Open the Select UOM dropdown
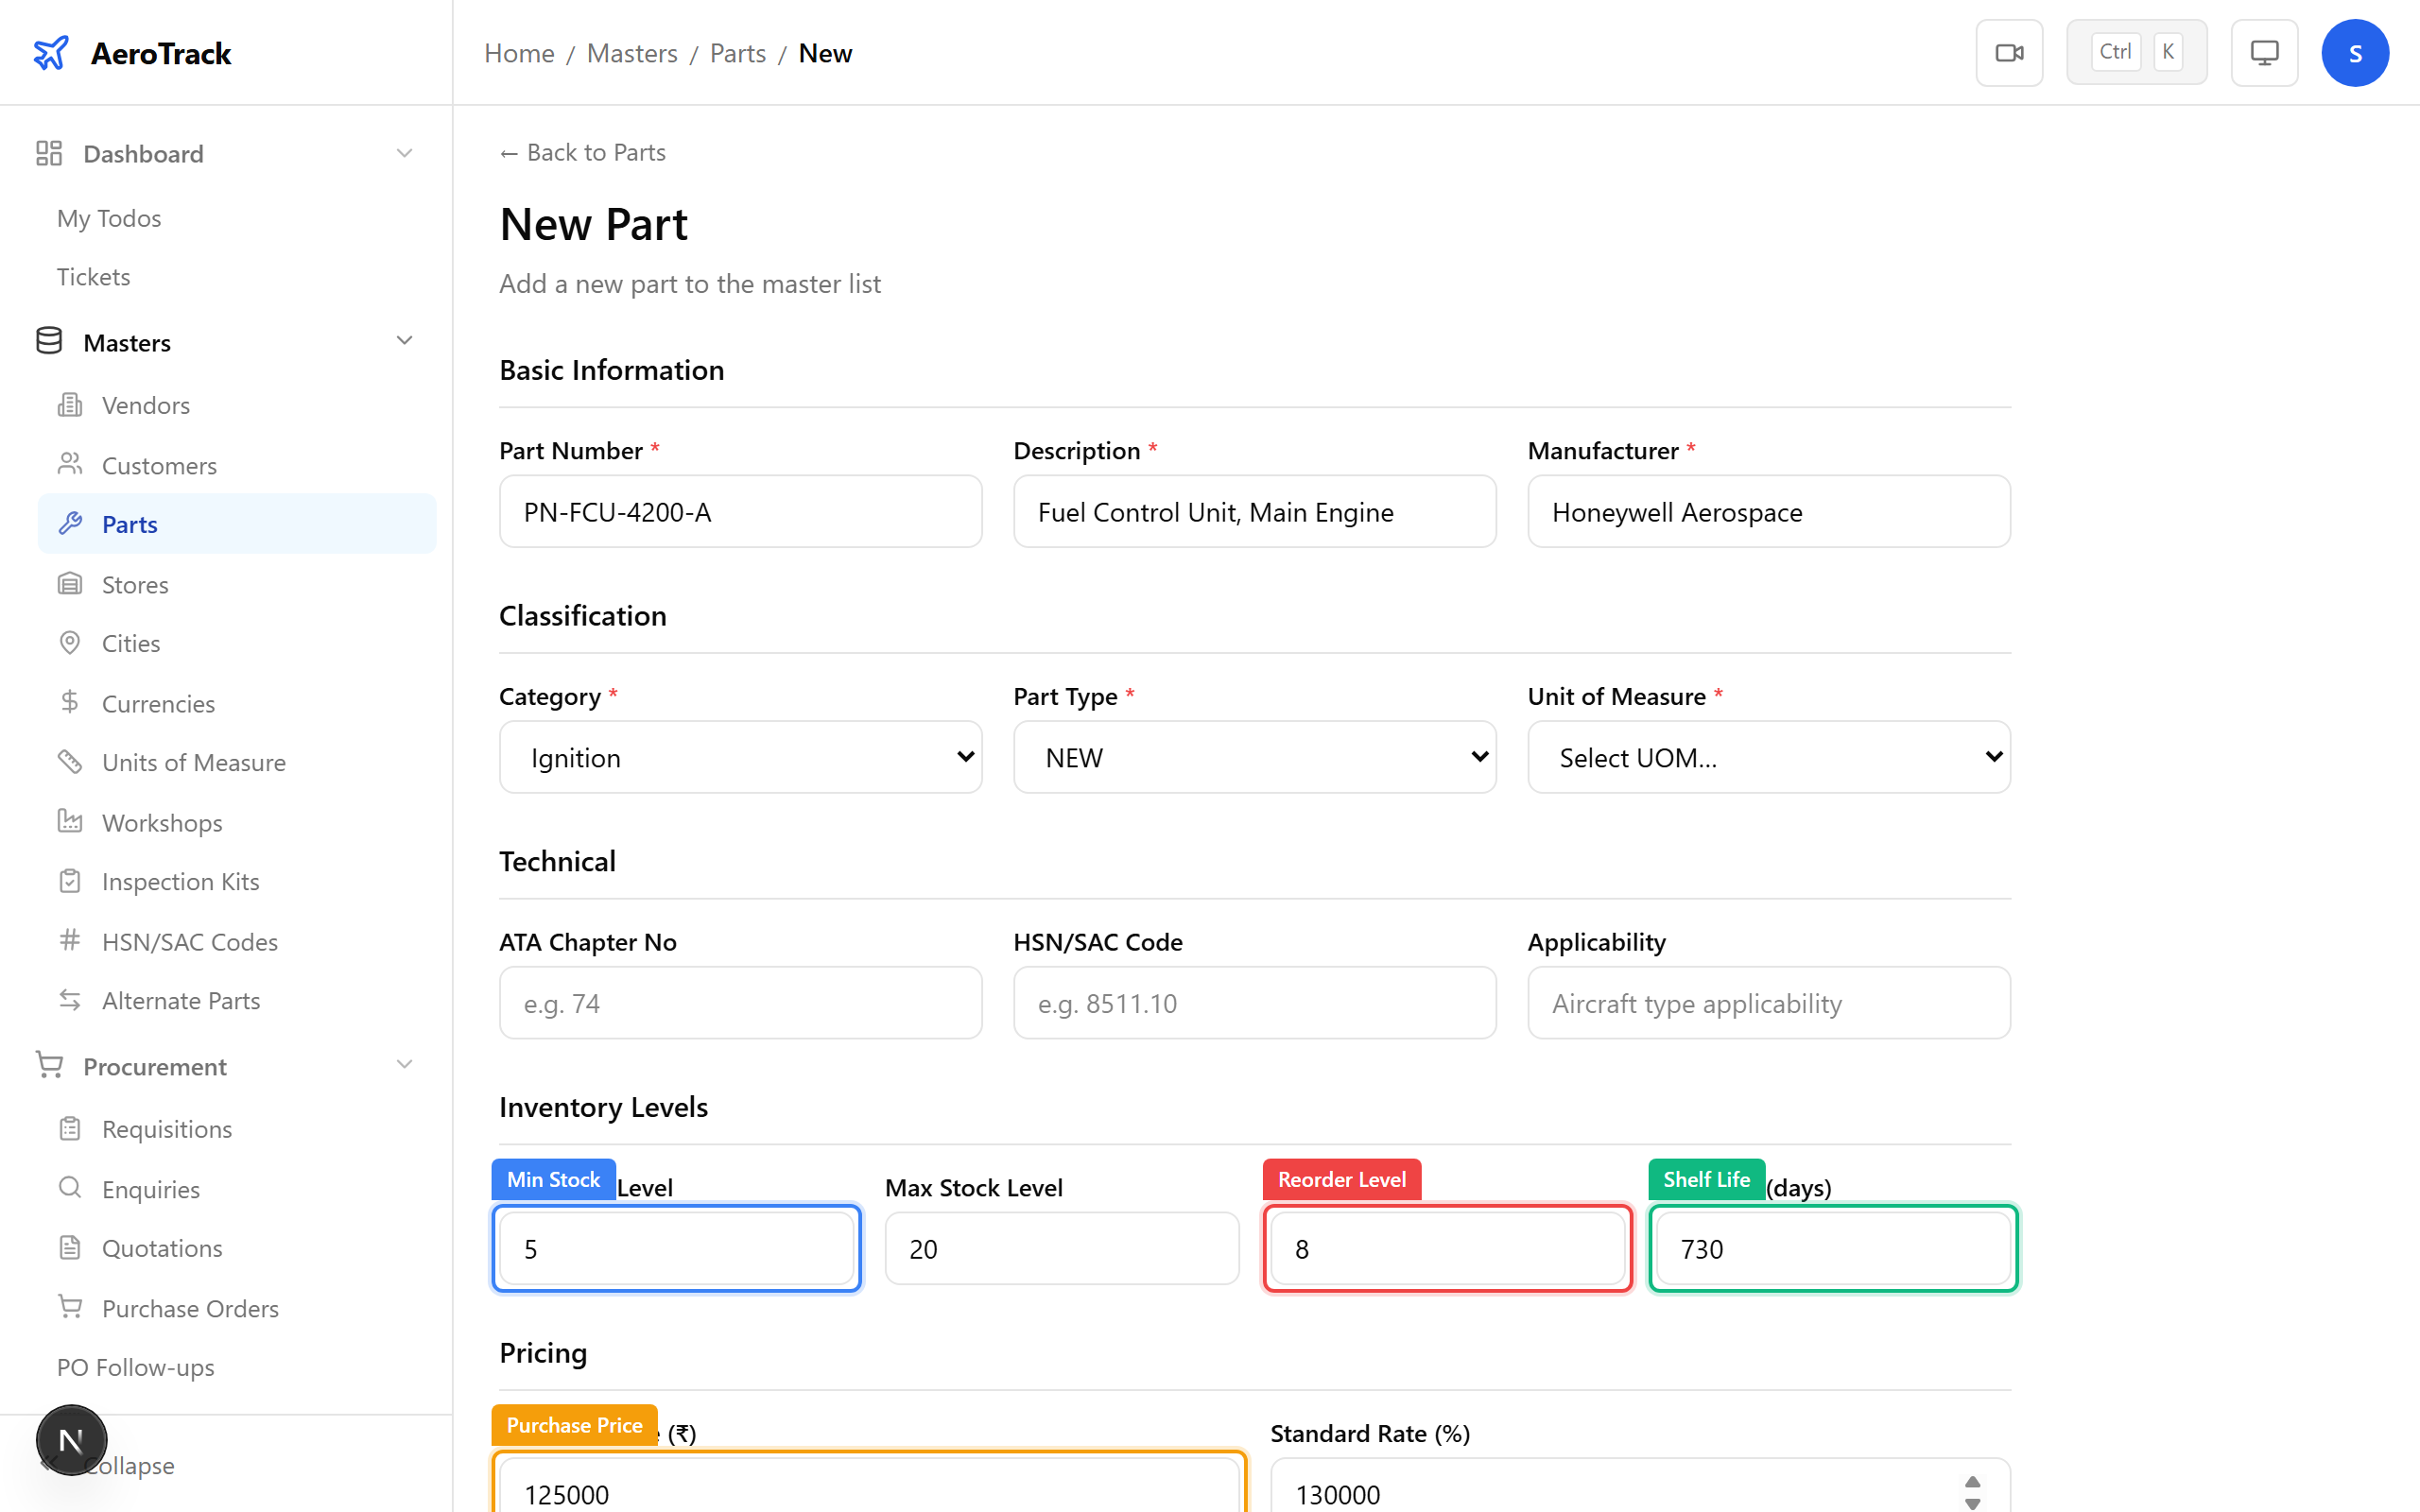 click(x=1768, y=757)
